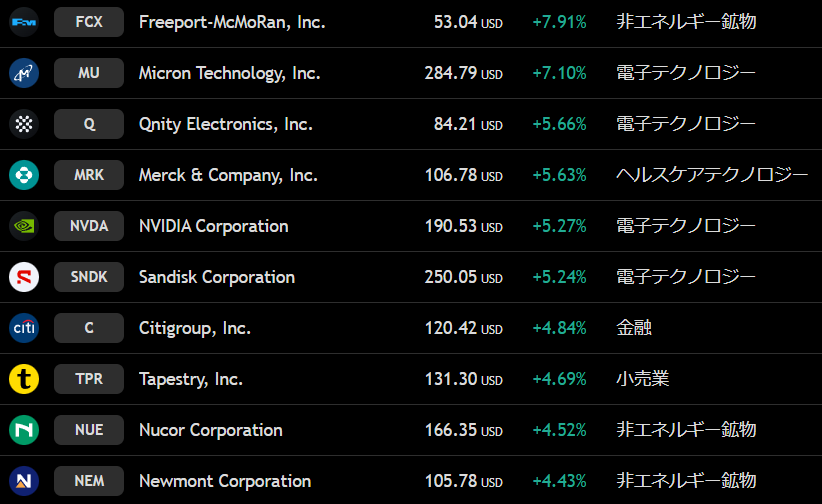Select the NVDA ticker badge
The image size is (822, 504).
click(x=89, y=226)
